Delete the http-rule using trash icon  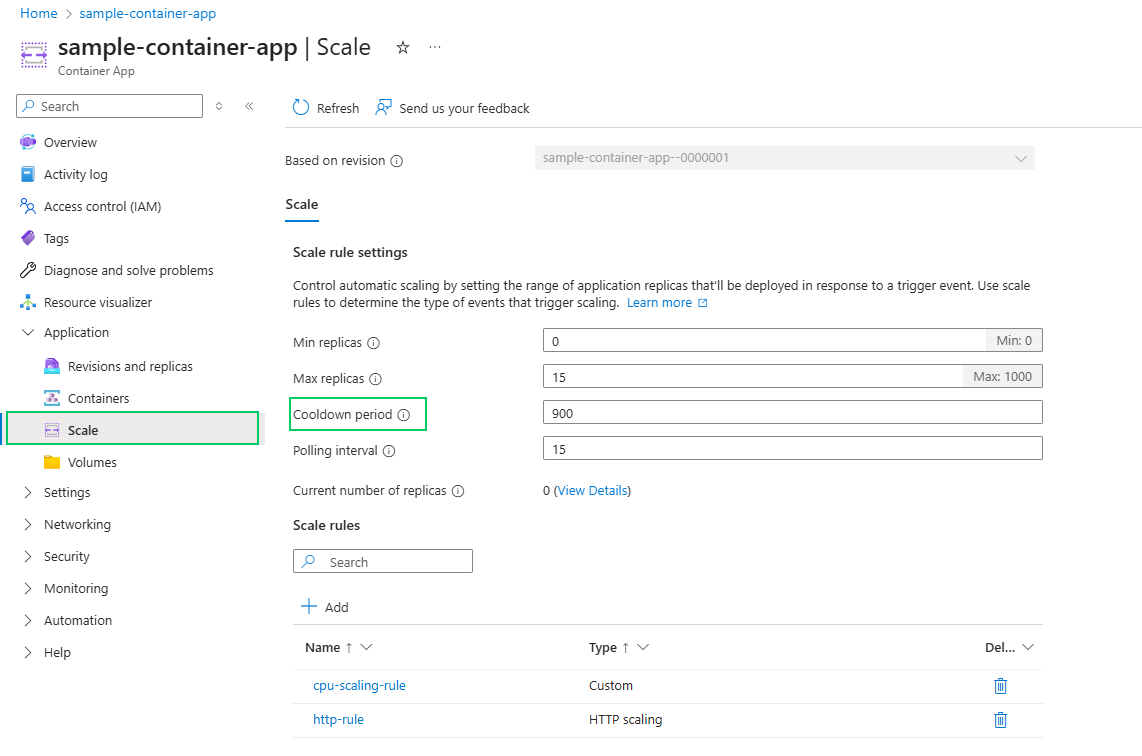click(x=1000, y=720)
